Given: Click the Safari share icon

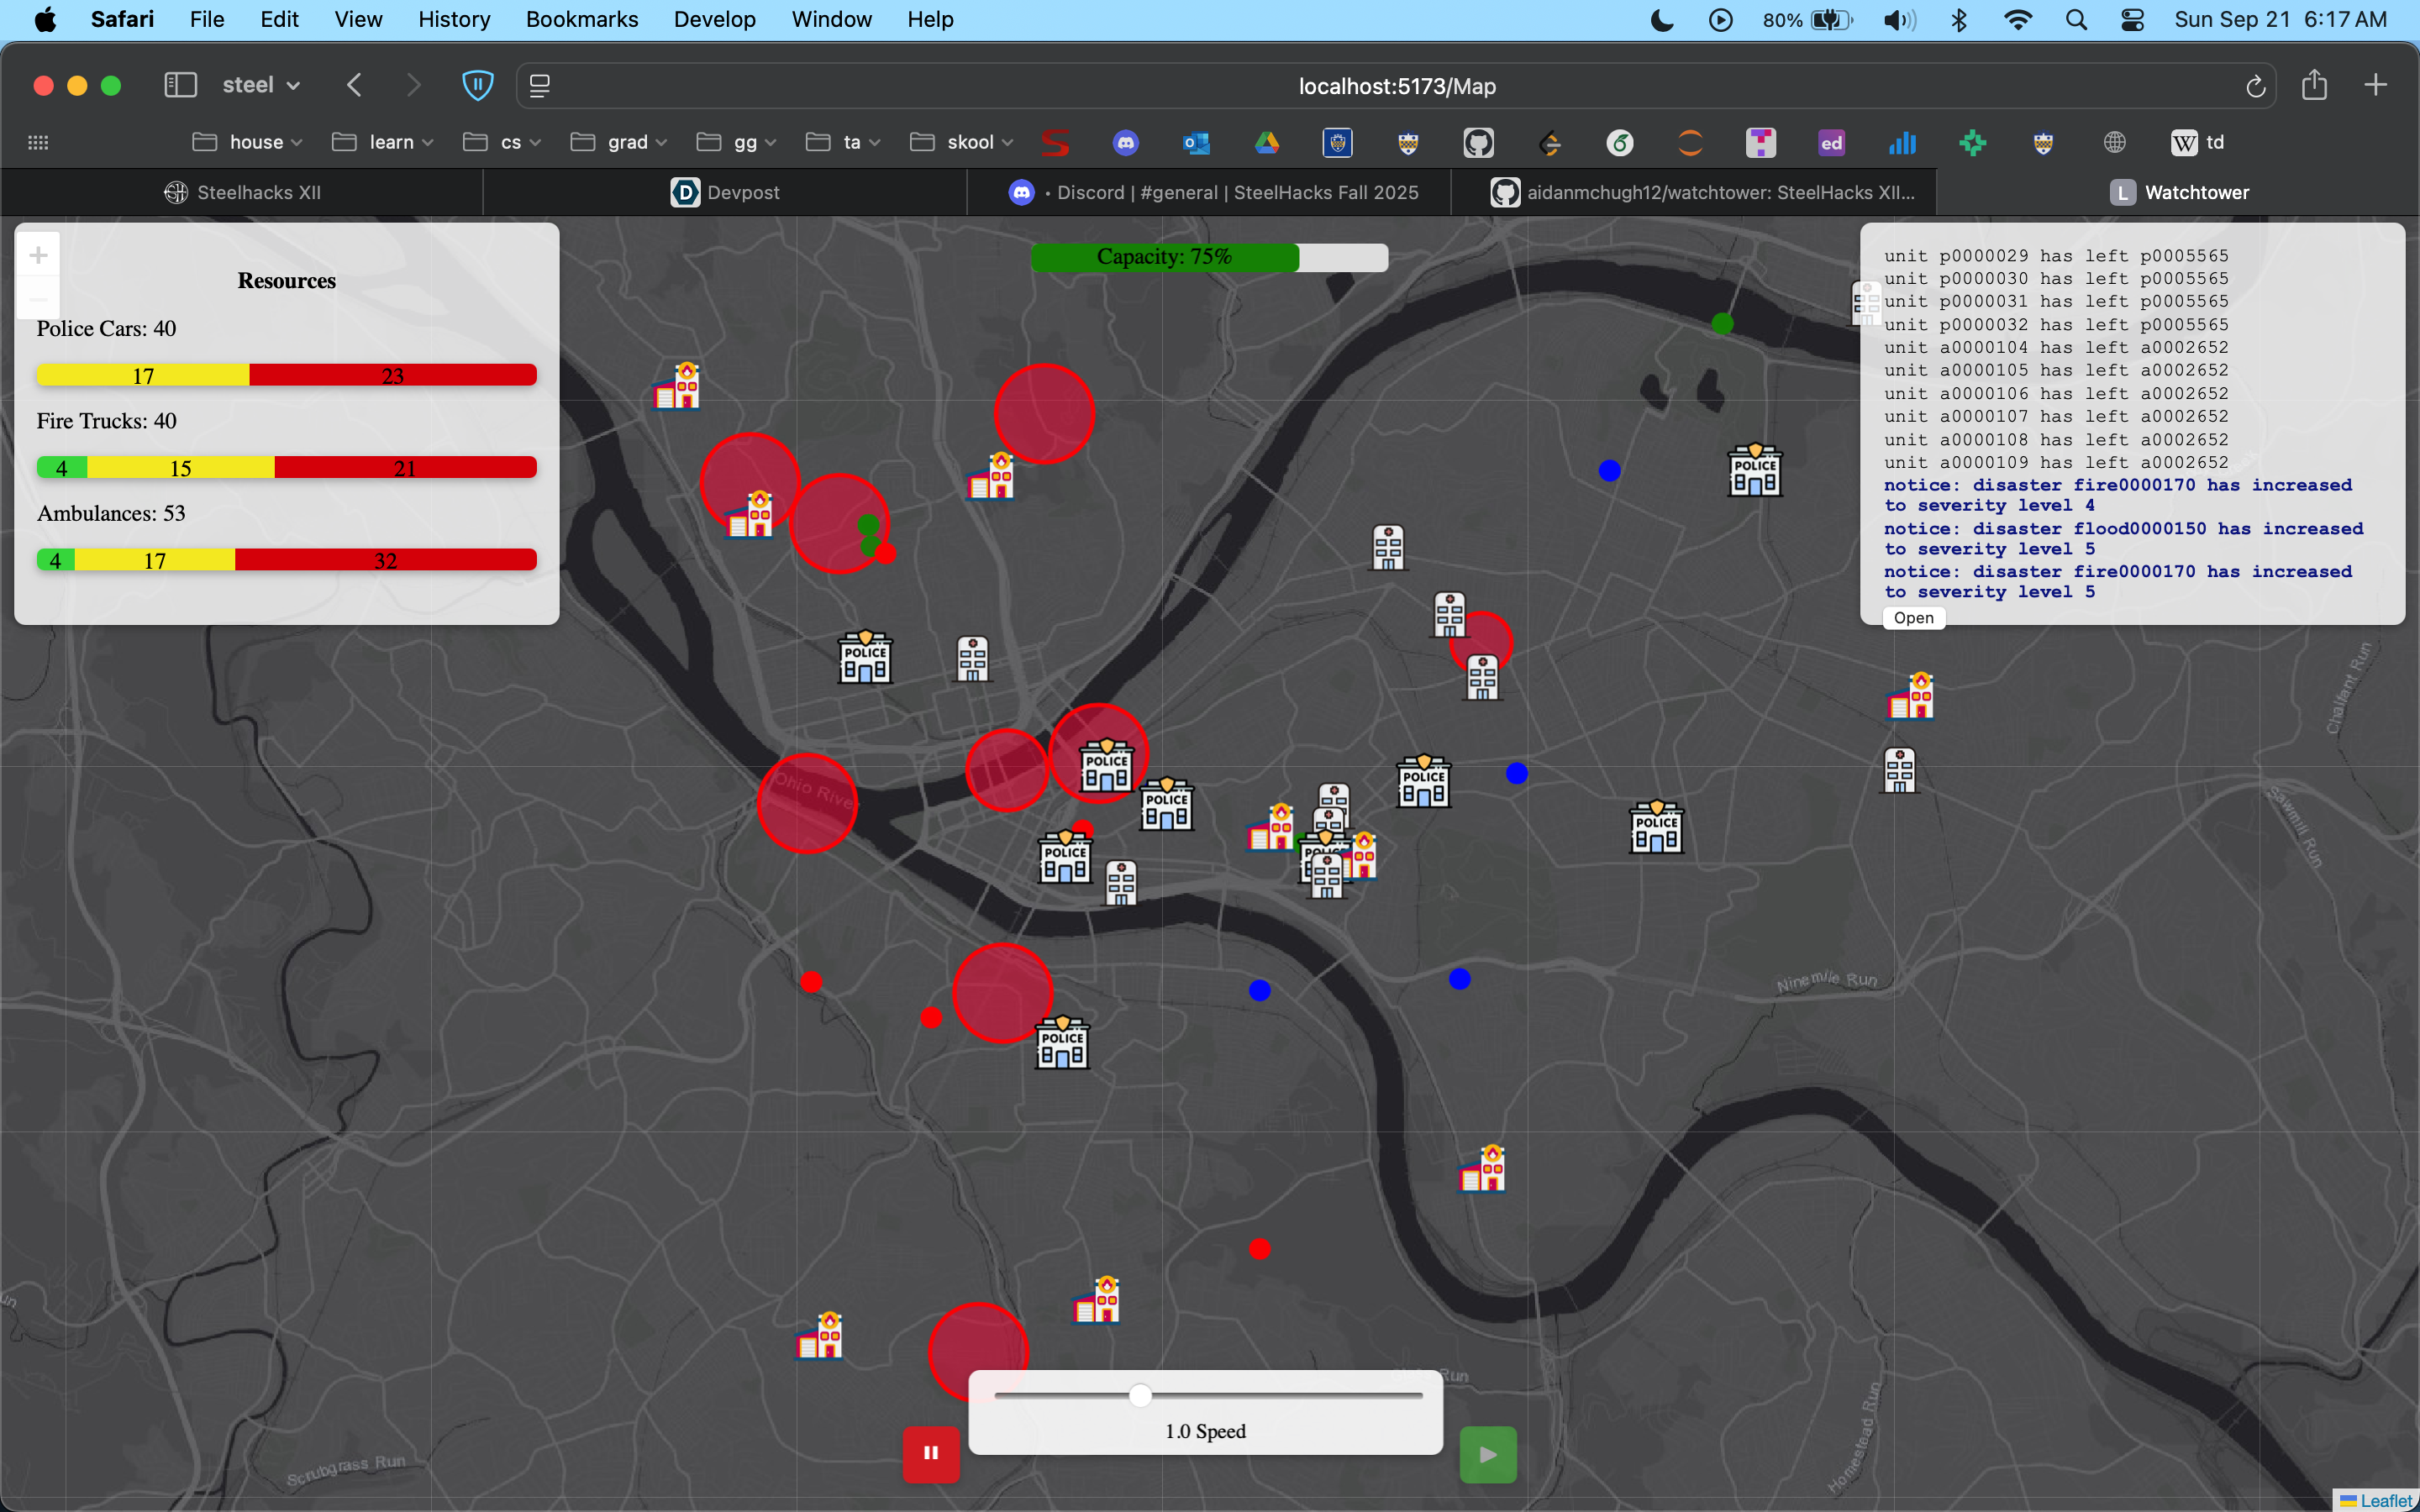Looking at the screenshot, I should pos(2314,85).
